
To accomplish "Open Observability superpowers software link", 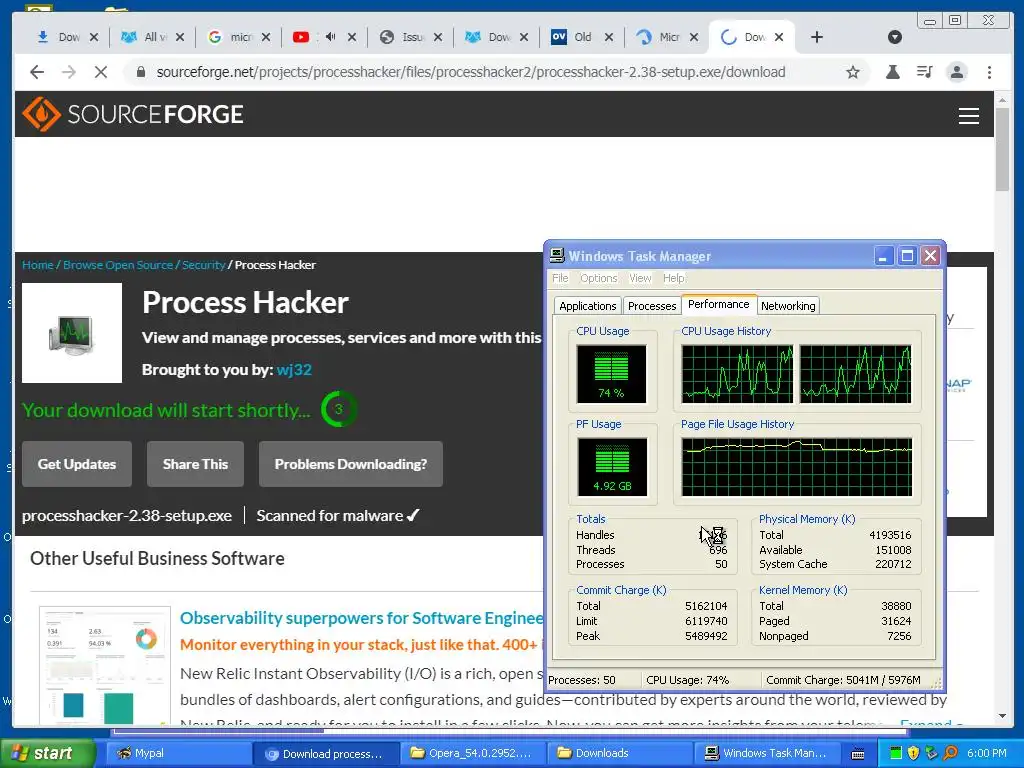I will pyautogui.click(x=361, y=618).
